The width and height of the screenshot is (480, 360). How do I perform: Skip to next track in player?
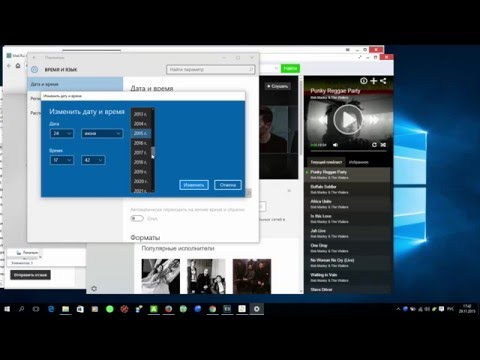click(x=373, y=119)
